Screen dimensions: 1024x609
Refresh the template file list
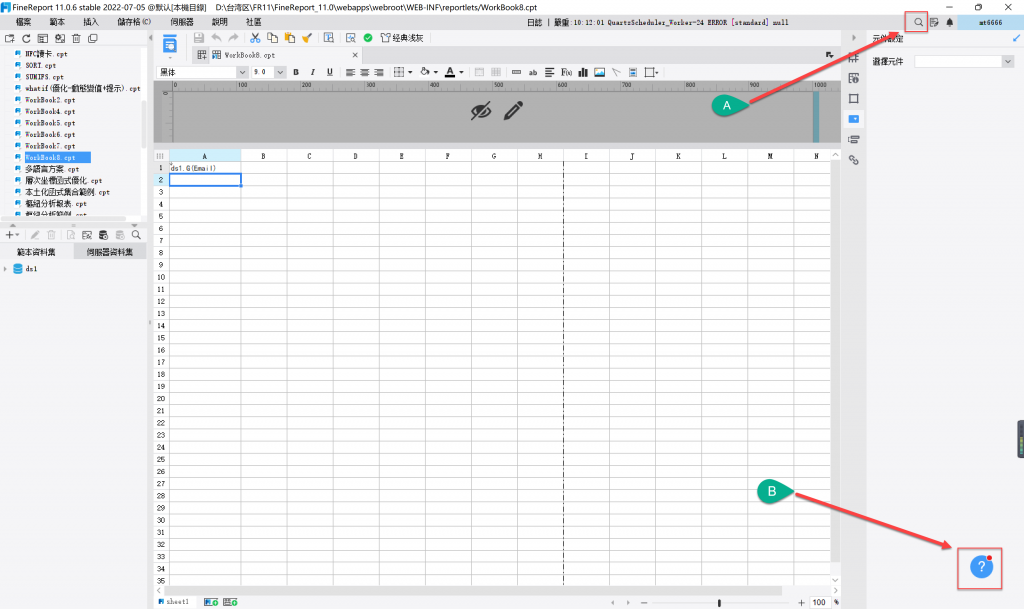[26, 39]
